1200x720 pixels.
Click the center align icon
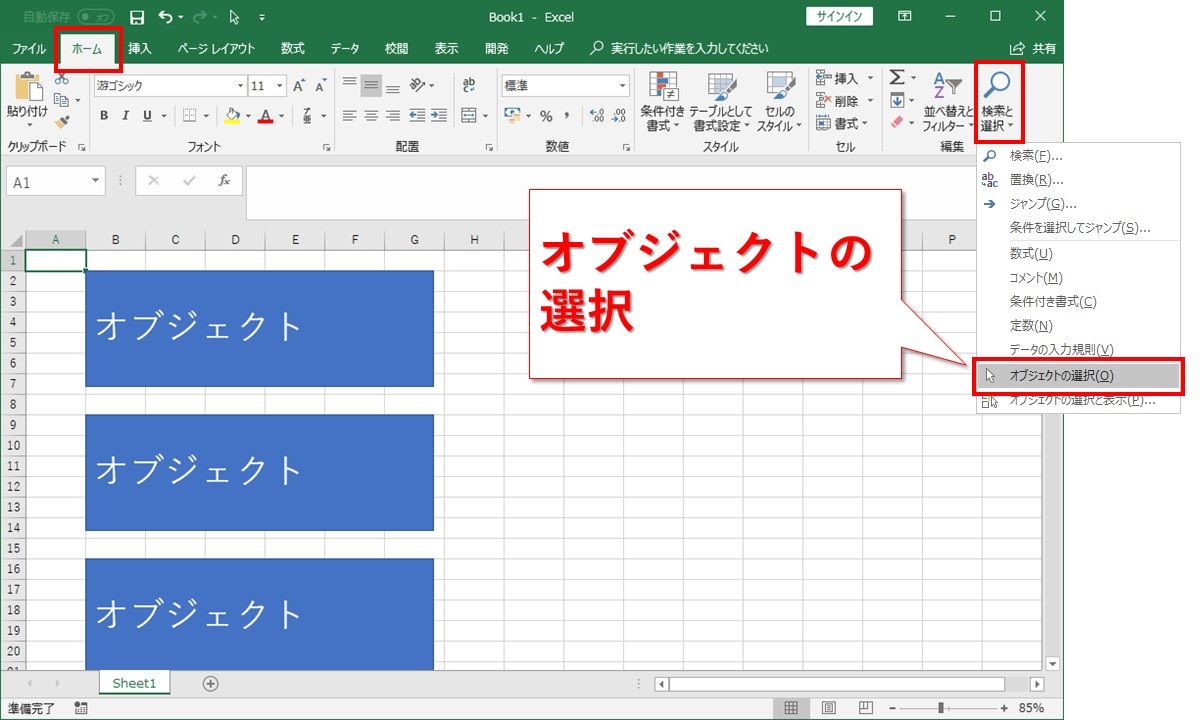click(x=371, y=116)
